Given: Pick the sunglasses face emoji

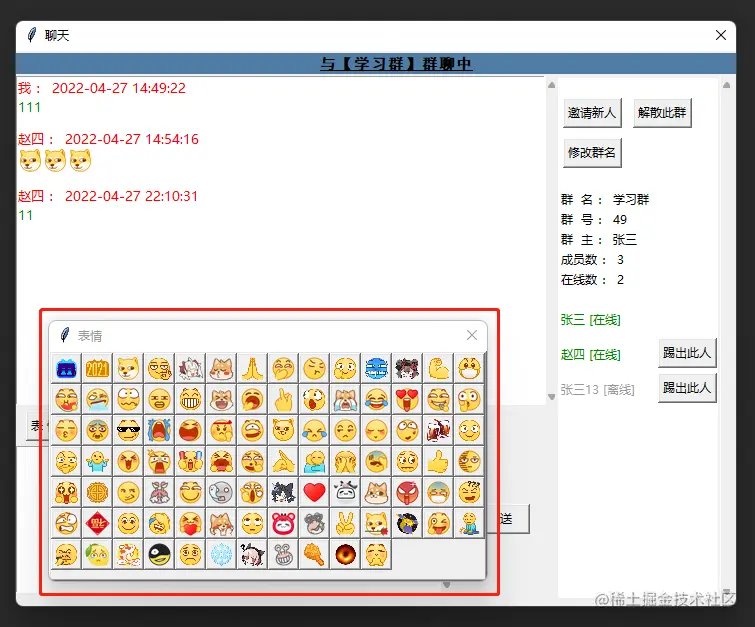Looking at the screenshot, I should click(128, 431).
